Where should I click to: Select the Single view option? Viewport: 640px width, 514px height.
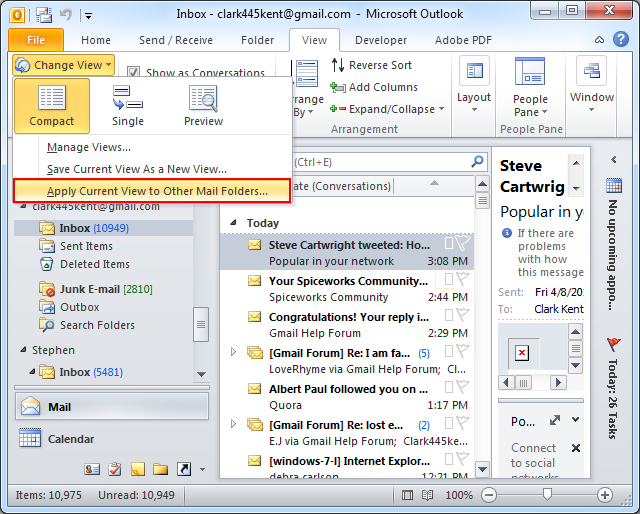pyautogui.click(x=128, y=106)
